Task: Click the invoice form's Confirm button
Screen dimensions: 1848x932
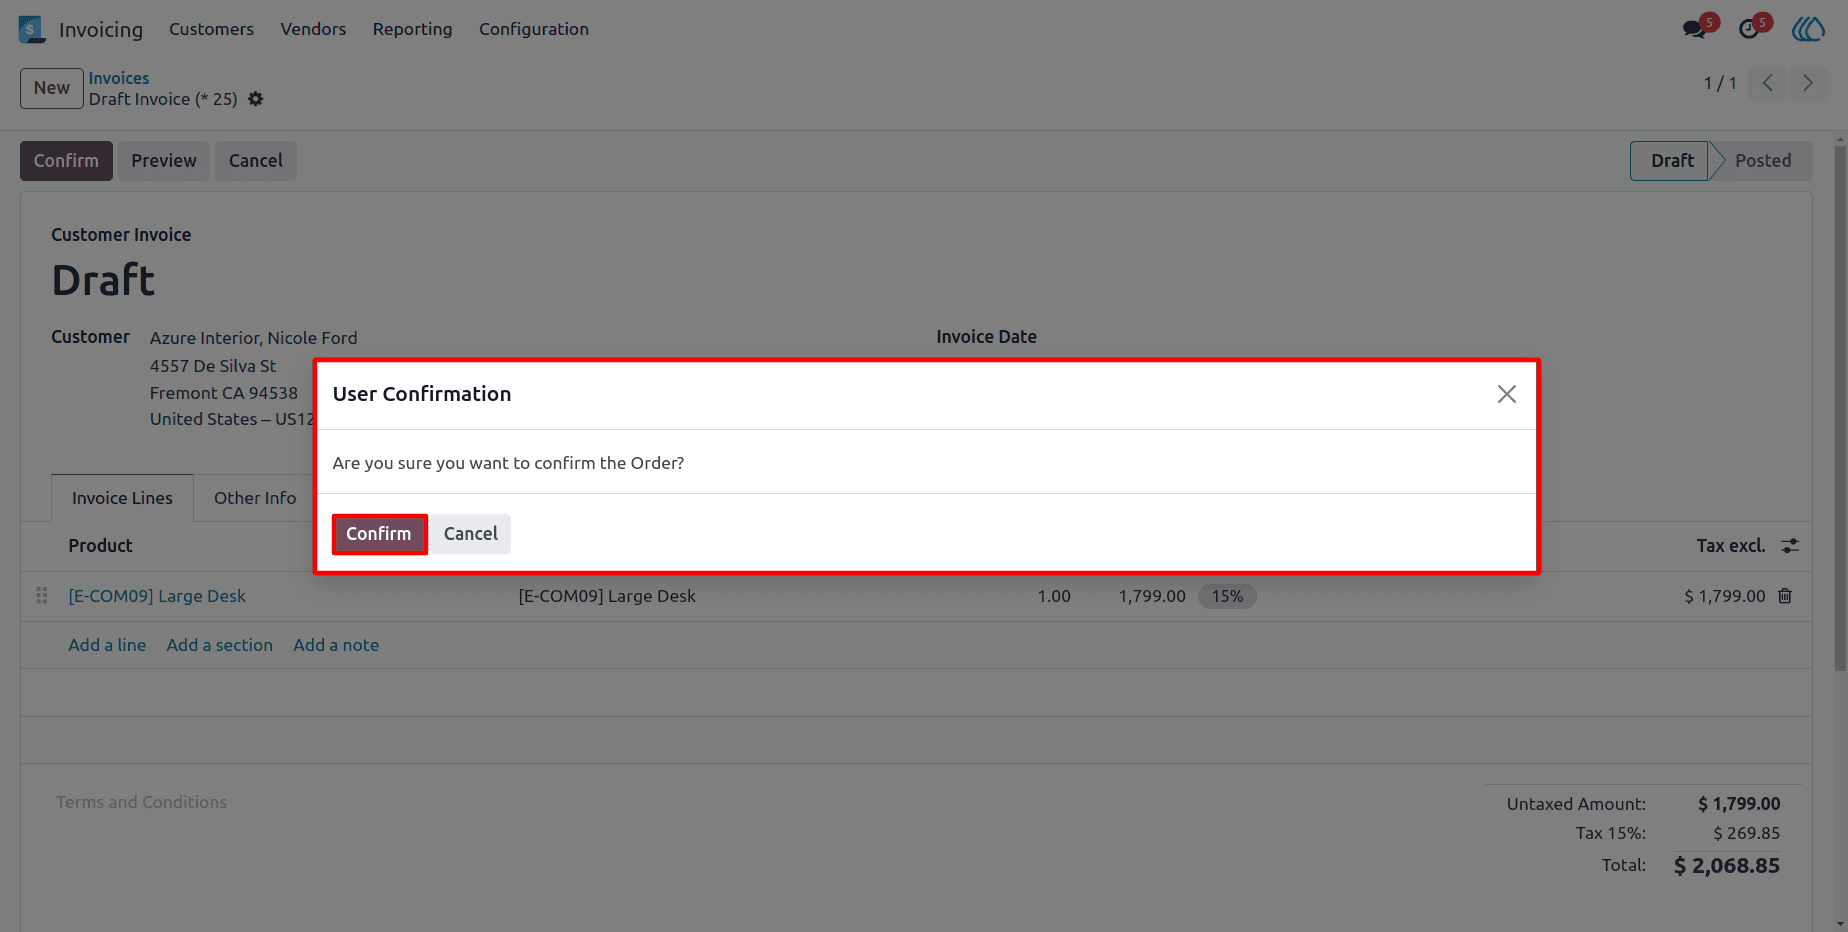Action: [x=66, y=161]
